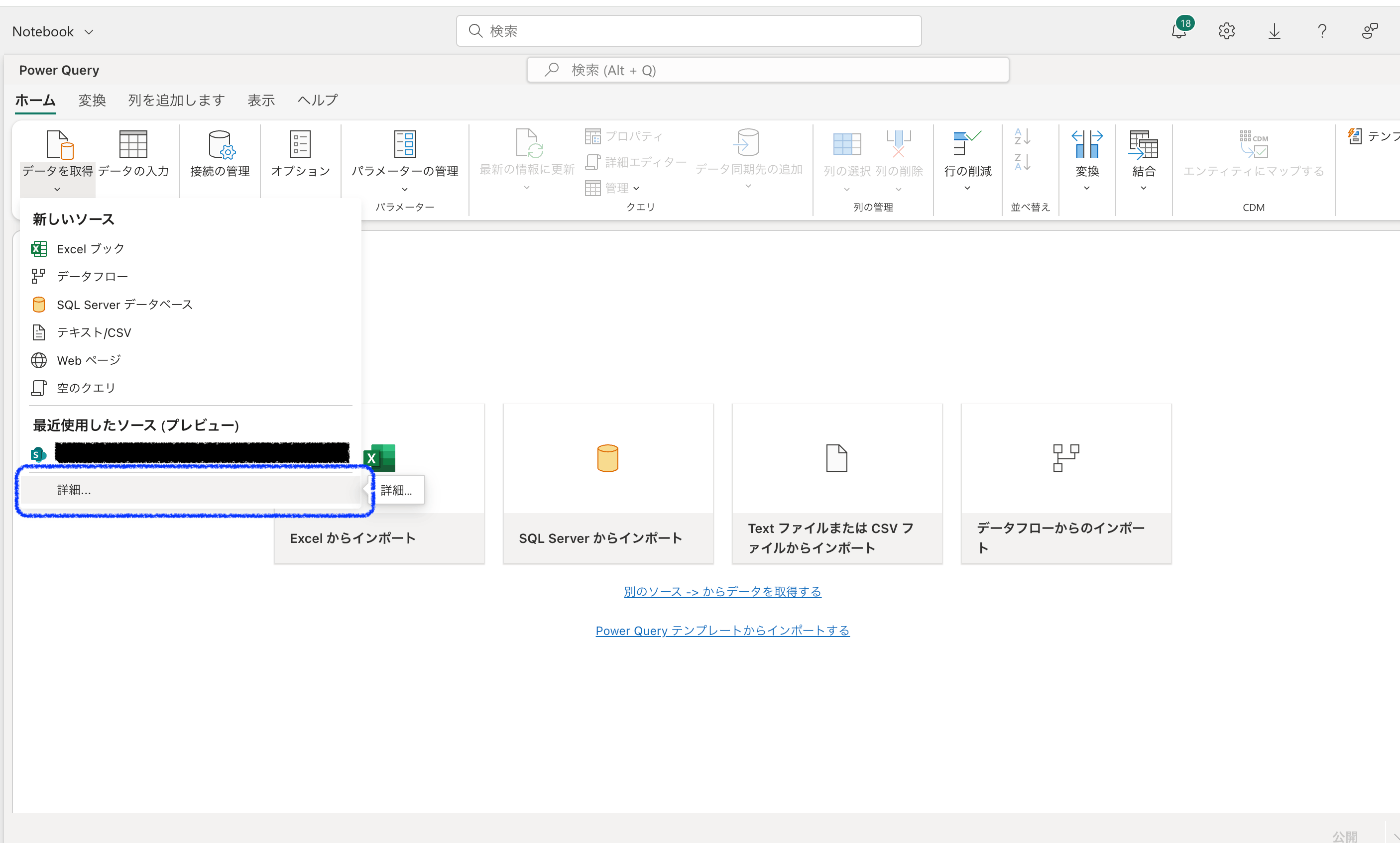The height and width of the screenshot is (843, 1400).
Task: Sort descending with the Z-A icon
Action: pos(1022,162)
